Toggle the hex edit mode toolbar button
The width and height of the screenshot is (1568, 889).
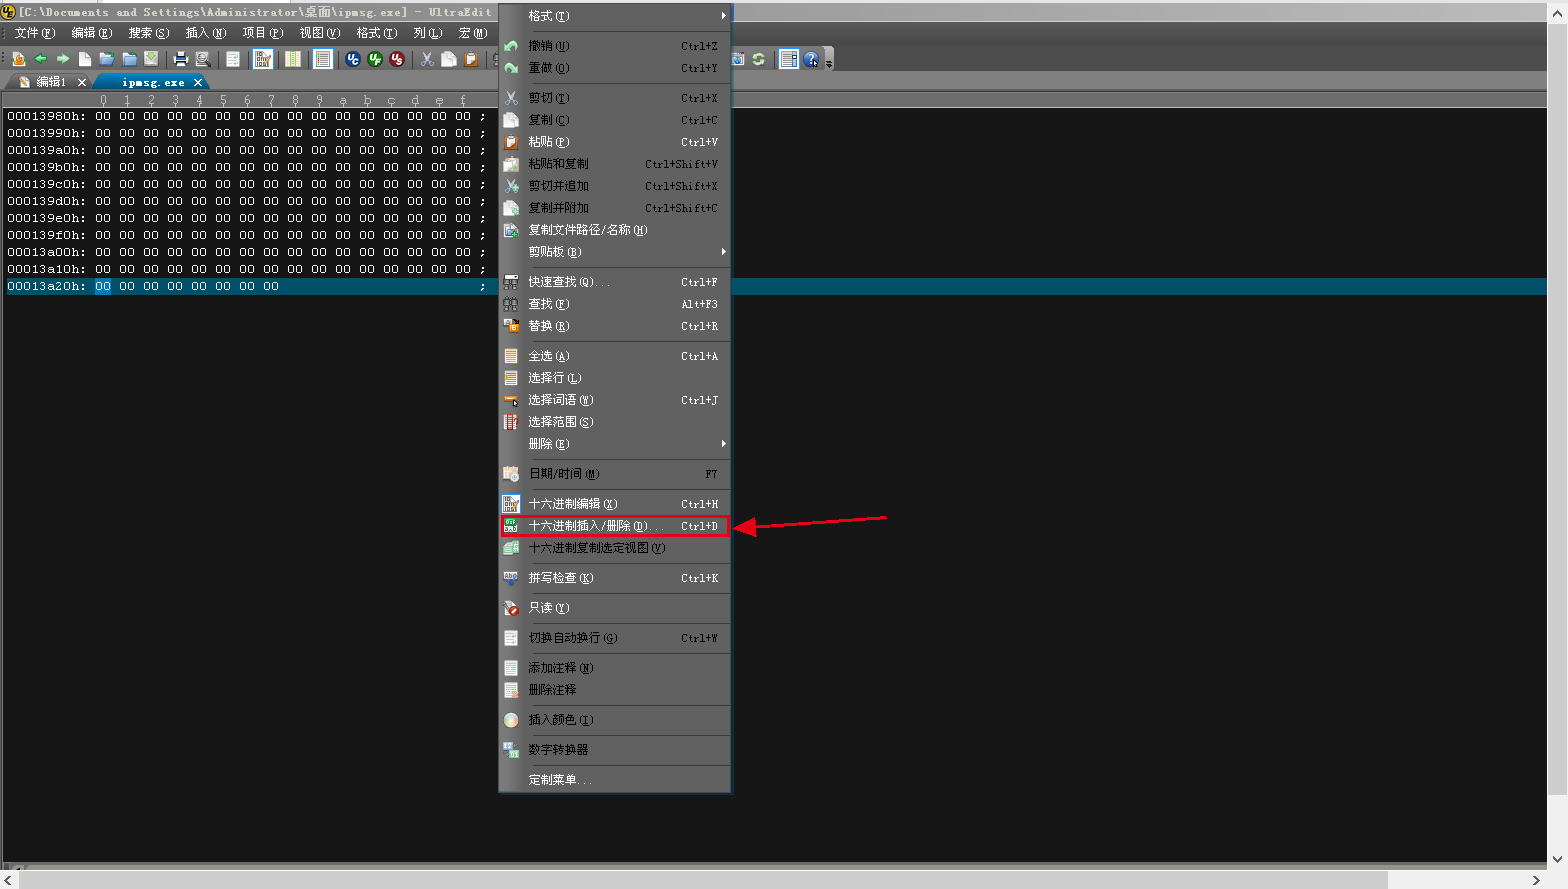[263, 59]
